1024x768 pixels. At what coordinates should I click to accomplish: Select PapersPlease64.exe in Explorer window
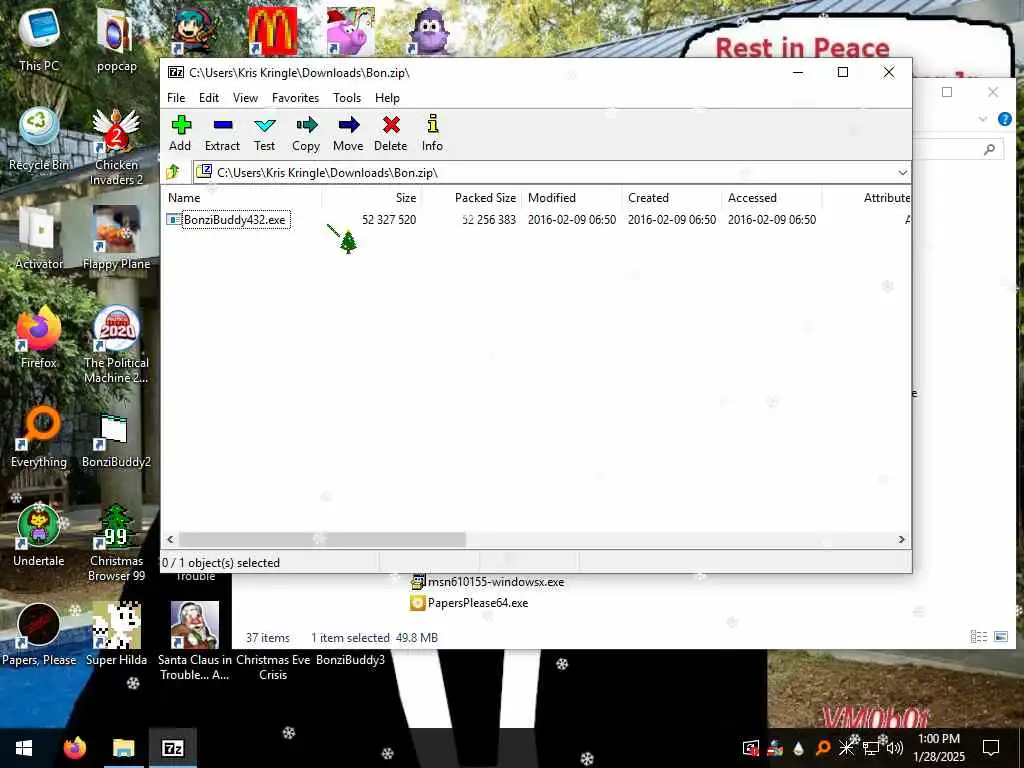coord(469,603)
